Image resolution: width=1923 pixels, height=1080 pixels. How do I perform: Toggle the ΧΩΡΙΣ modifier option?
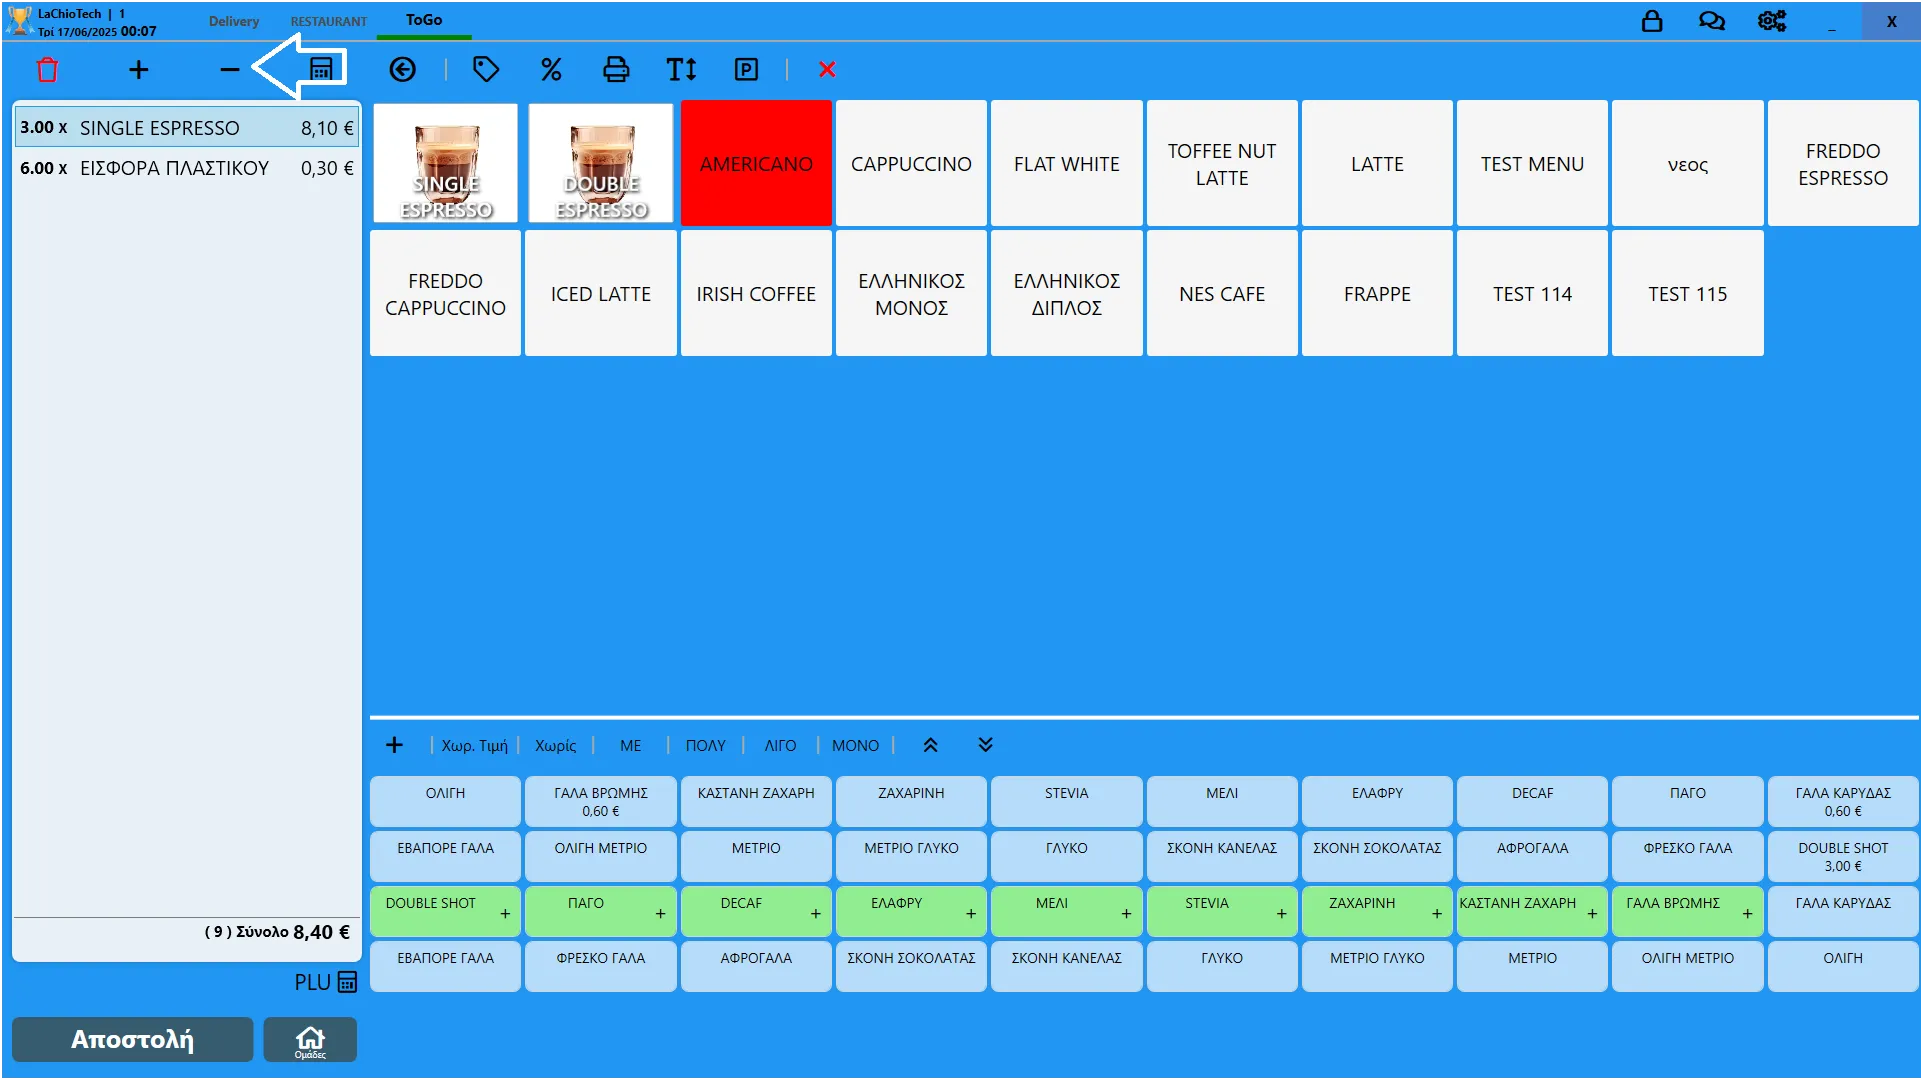click(x=555, y=745)
